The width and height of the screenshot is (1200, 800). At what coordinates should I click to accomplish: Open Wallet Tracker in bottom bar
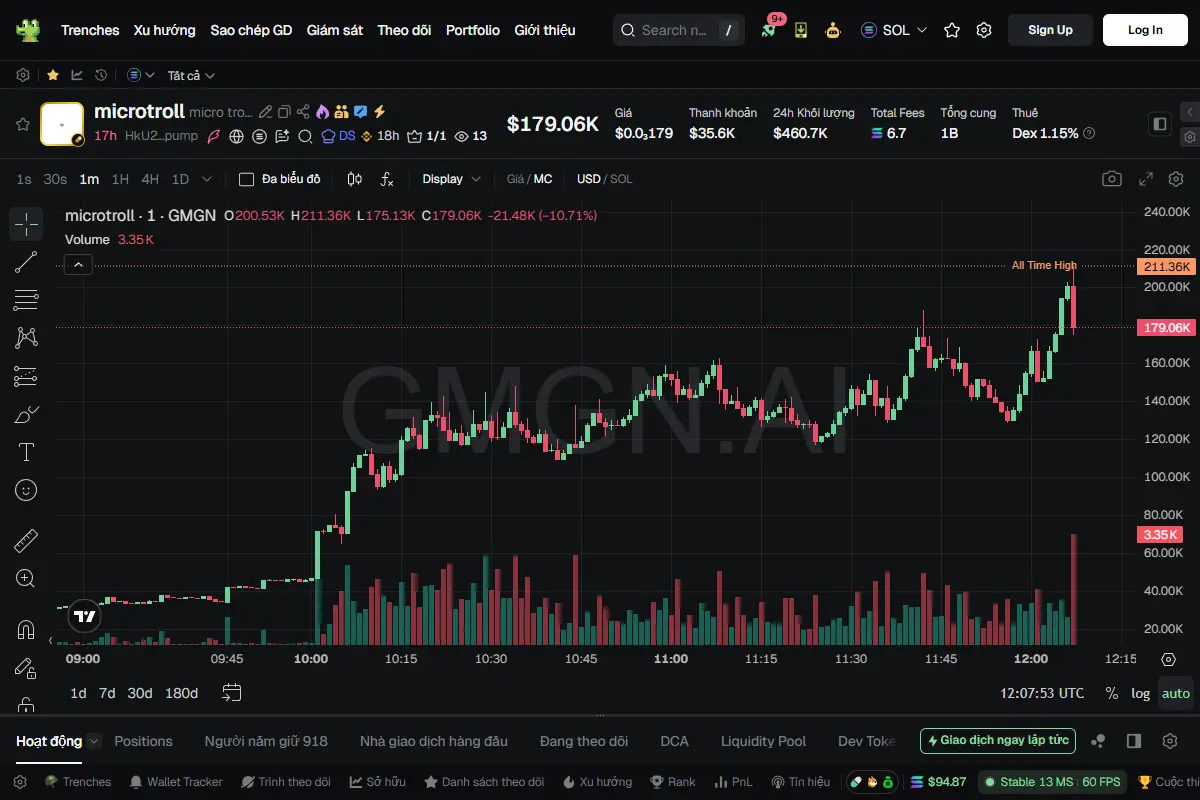click(x=175, y=782)
